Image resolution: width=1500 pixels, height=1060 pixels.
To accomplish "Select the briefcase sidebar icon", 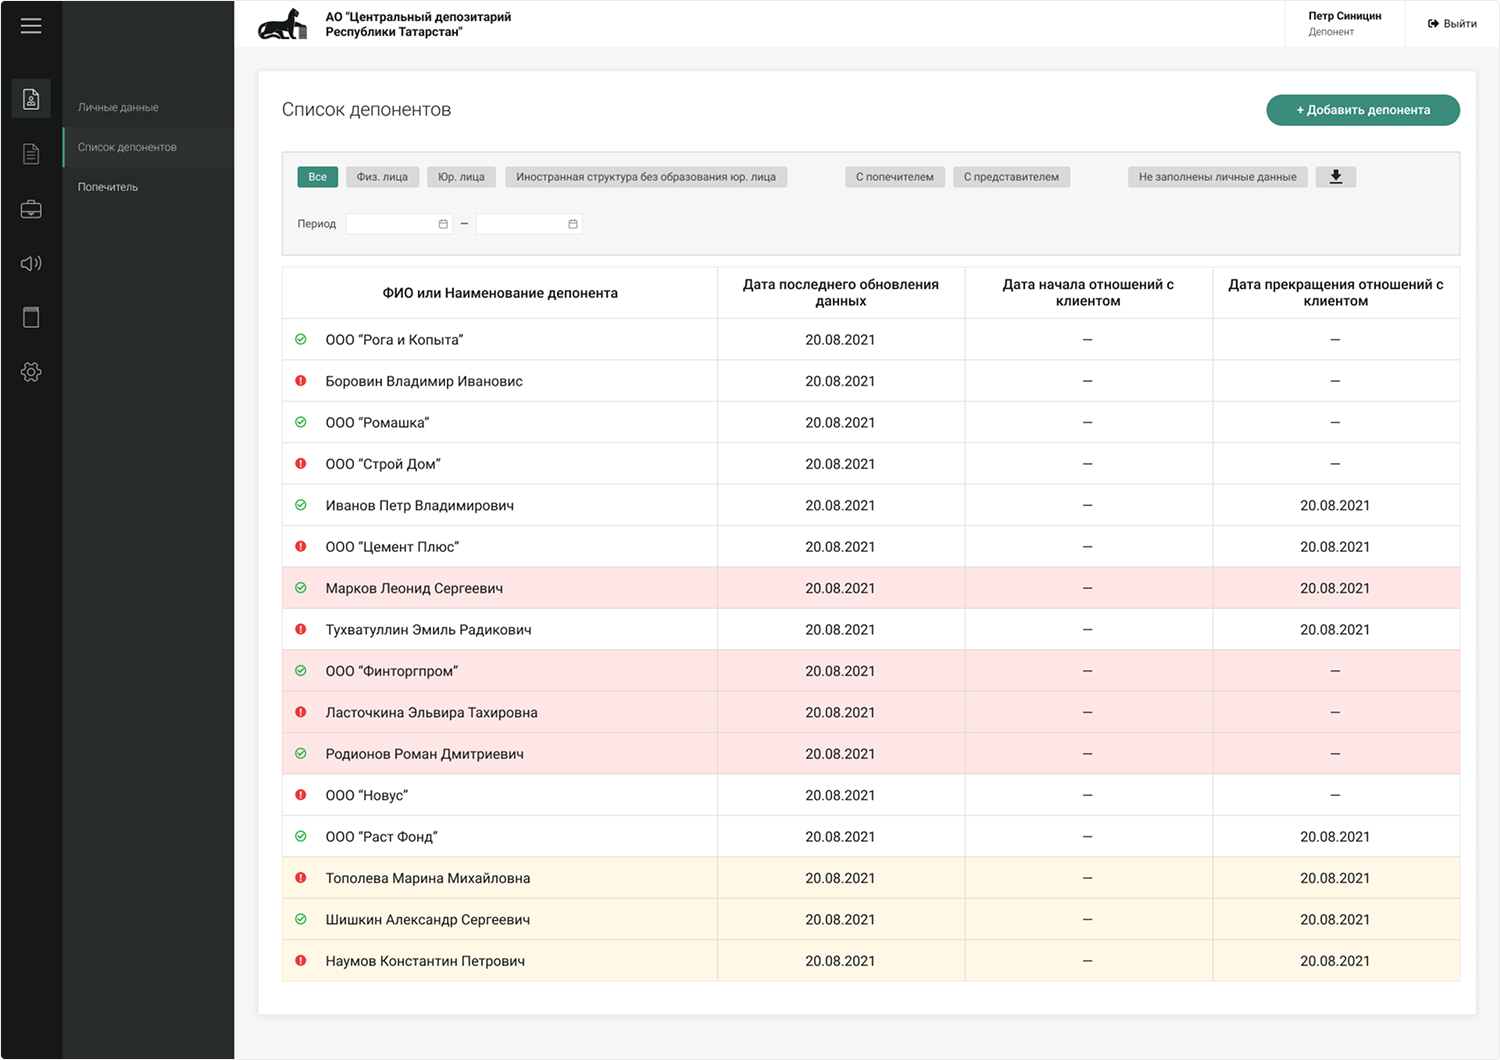I will point(31,209).
